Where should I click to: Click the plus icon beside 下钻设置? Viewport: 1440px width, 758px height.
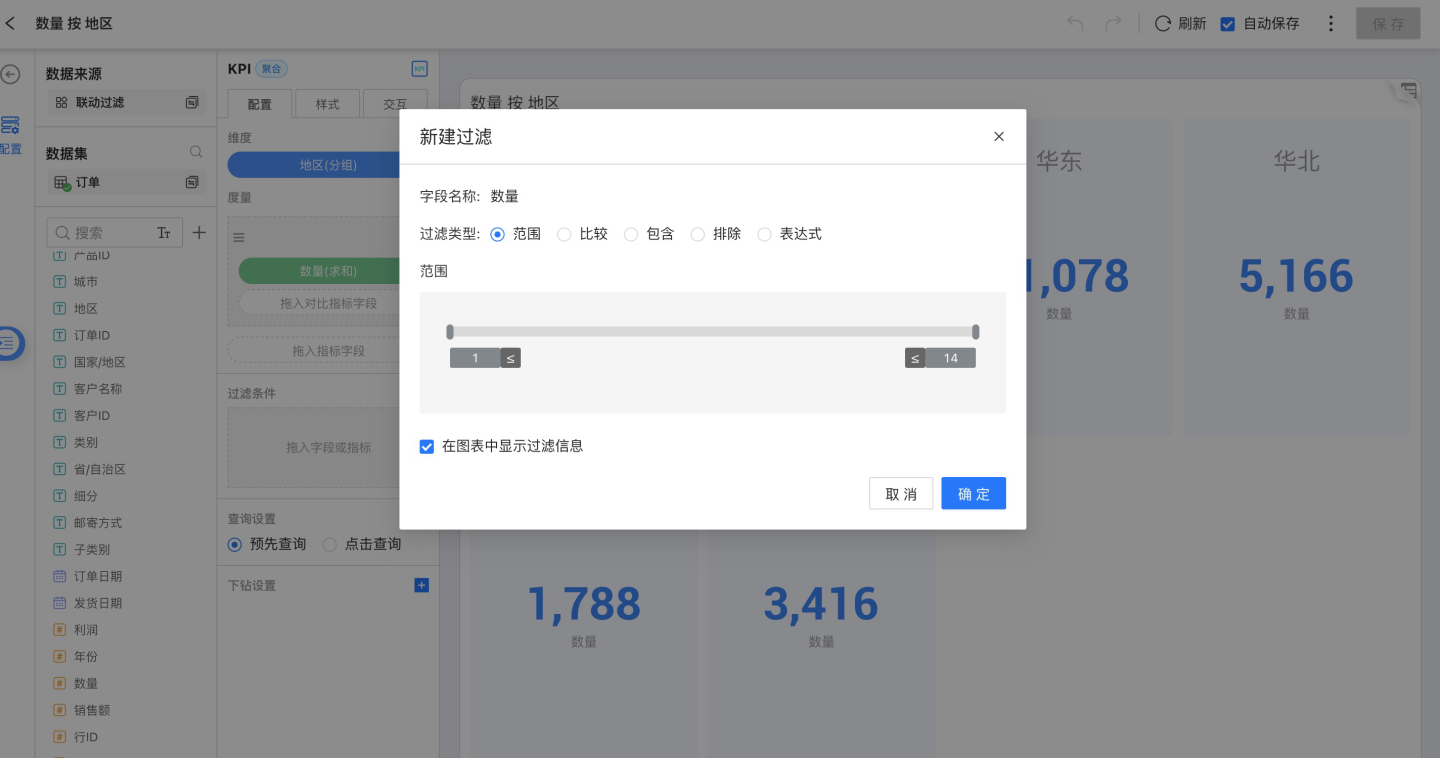point(421,585)
